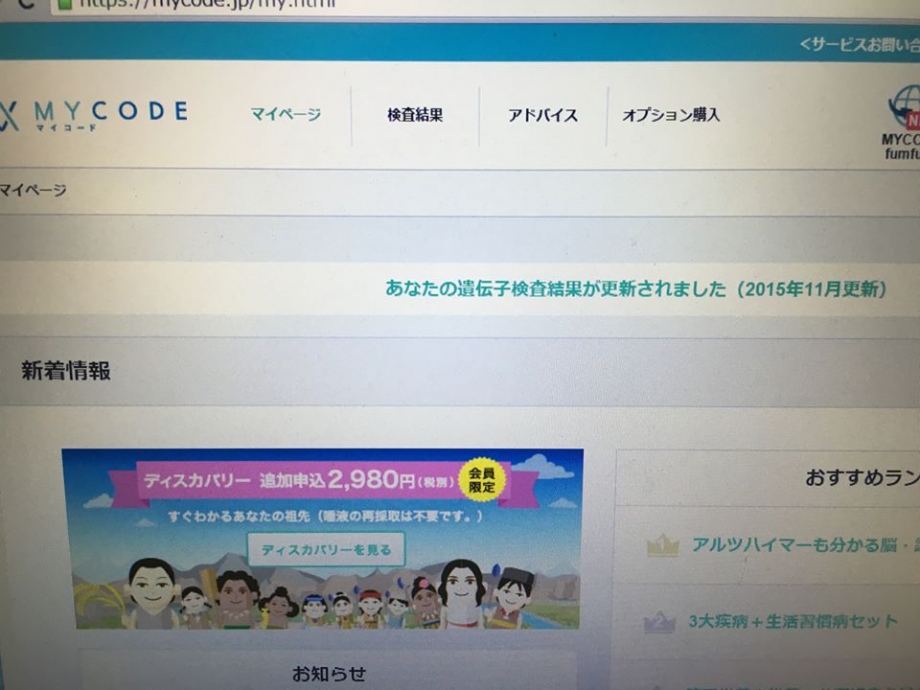Viewport: 920px width, 690px height.
Task: Click the yellow 会員限定 badge
Action: pyautogui.click(x=481, y=478)
